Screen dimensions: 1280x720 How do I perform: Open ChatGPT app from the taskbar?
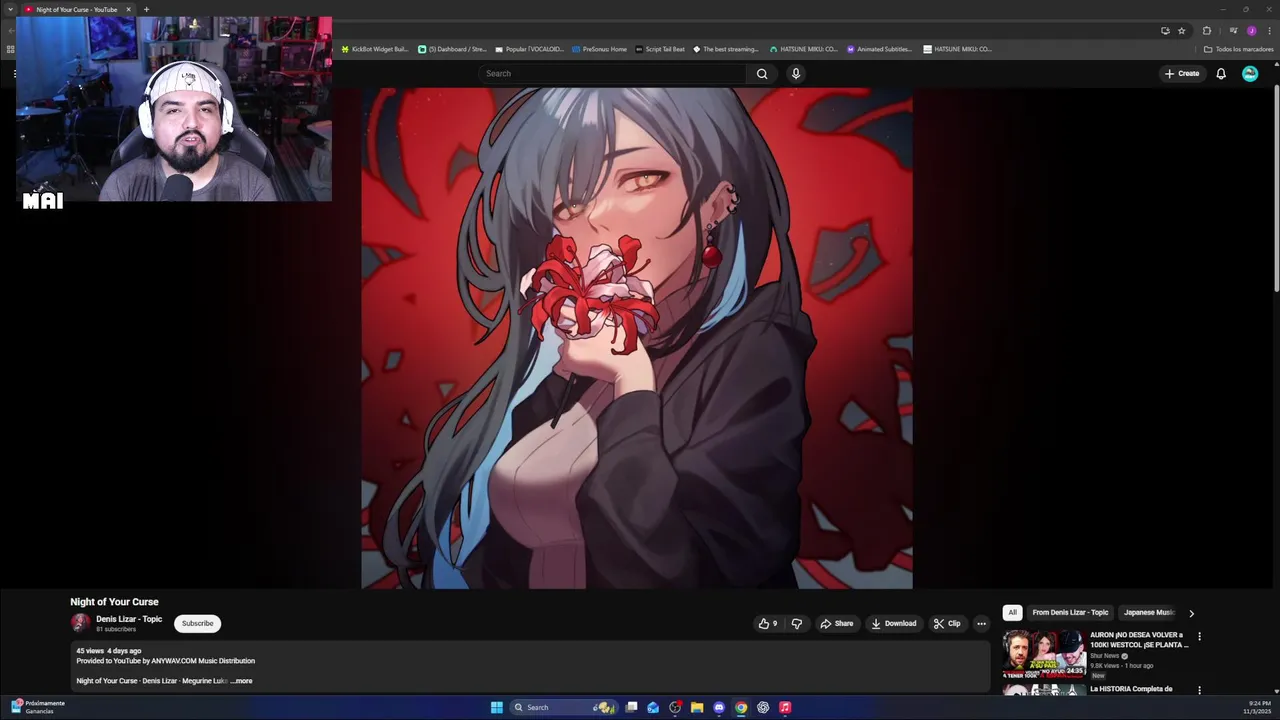[x=763, y=707]
